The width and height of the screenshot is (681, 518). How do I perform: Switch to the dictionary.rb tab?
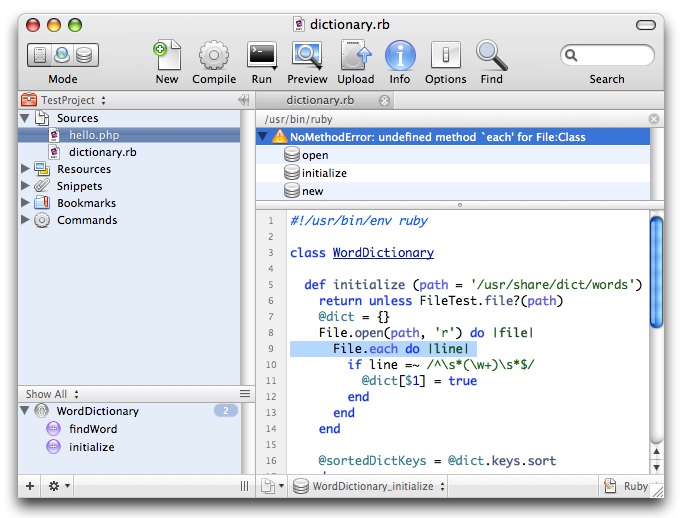point(320,100)
